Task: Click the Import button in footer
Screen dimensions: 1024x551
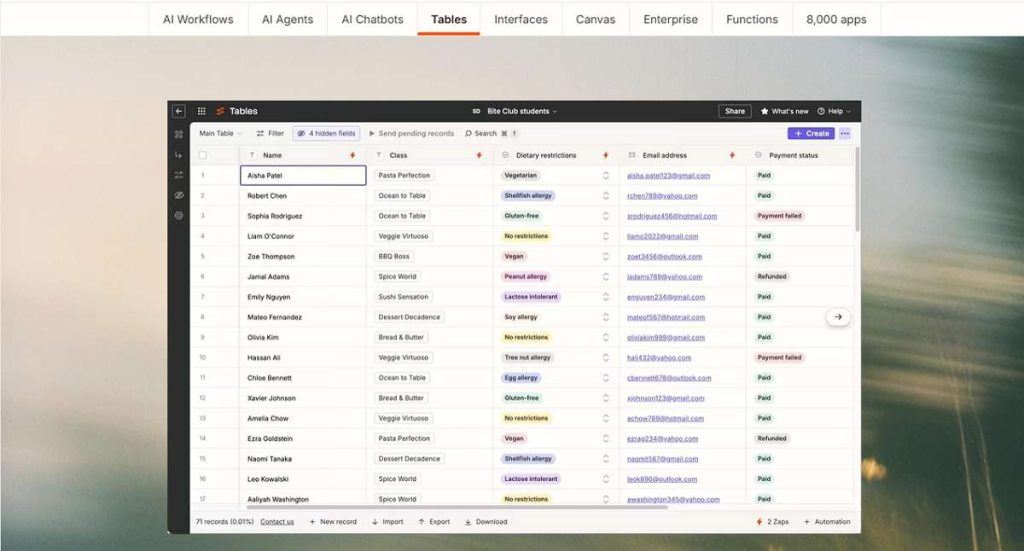Action: (x=387, y=522)
